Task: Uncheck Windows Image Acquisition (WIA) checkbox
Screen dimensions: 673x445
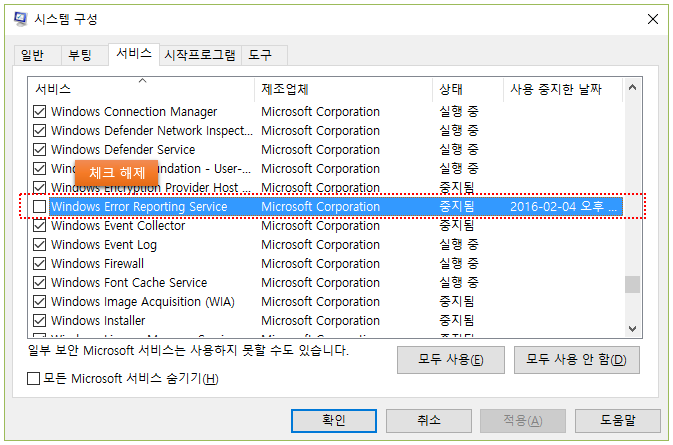Action: click(x=39, y=302)
